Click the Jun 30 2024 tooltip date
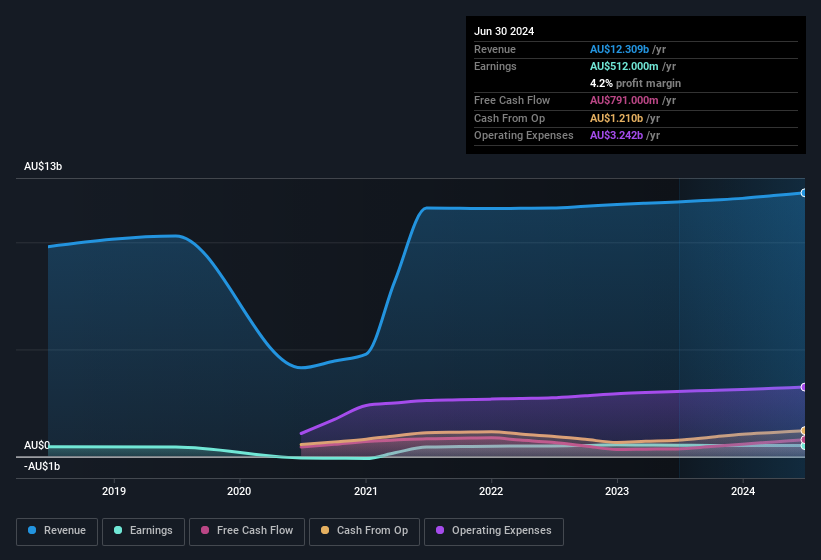Image resolution: width=821 pixels, height=560 pixels. pyautogui.click(x=504, y=31)
